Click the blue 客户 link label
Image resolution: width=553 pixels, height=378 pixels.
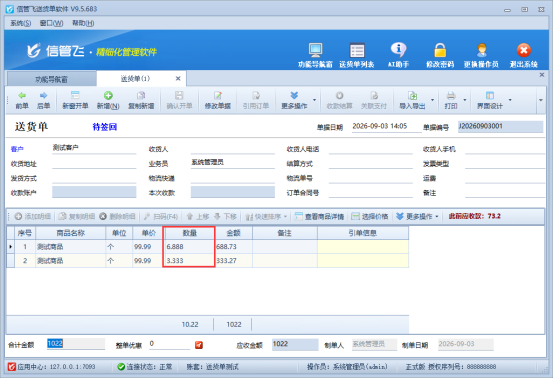point(17,149)
